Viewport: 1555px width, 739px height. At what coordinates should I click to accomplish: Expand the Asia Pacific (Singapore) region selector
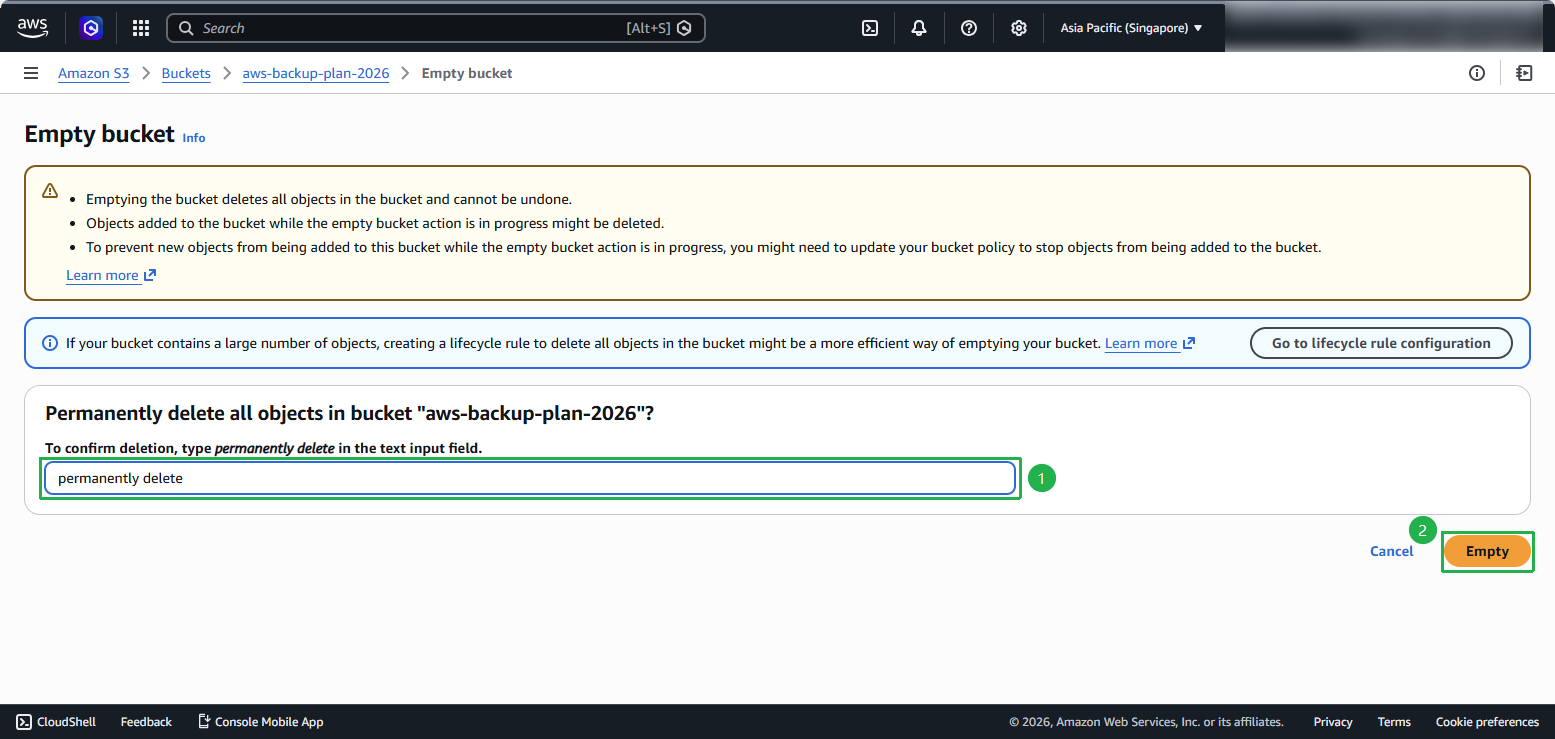1131,28
